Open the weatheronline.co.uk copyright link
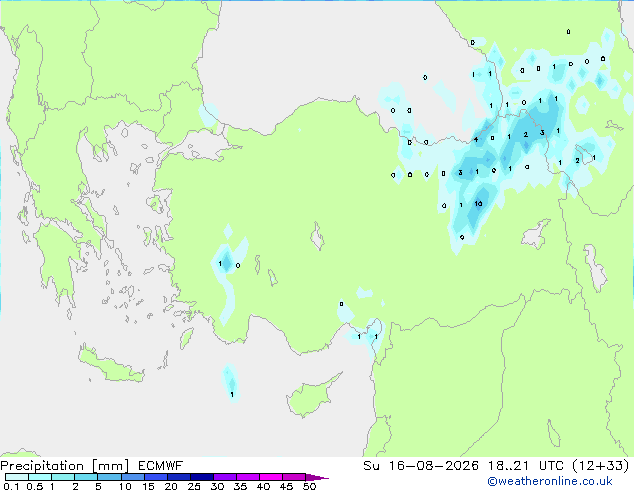634x490 pixels. (550, 481)
